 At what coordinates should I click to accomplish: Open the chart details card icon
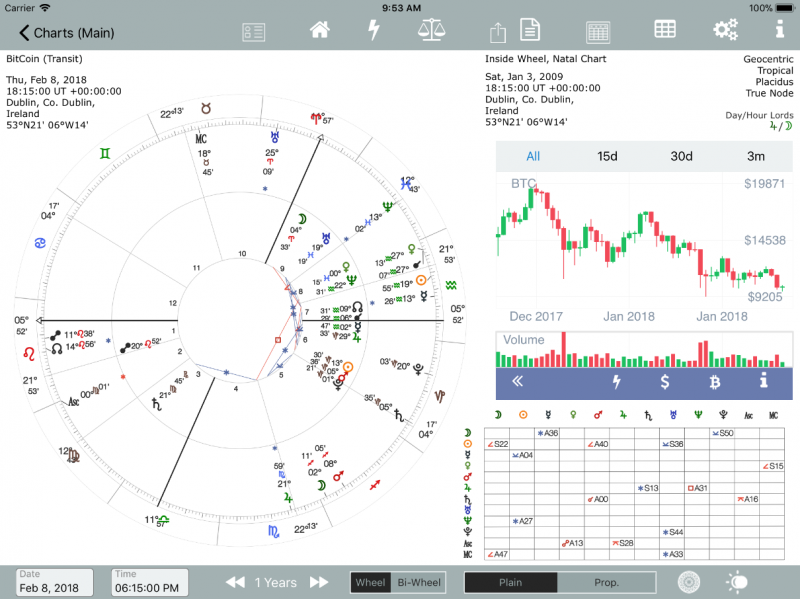(253, 31)
